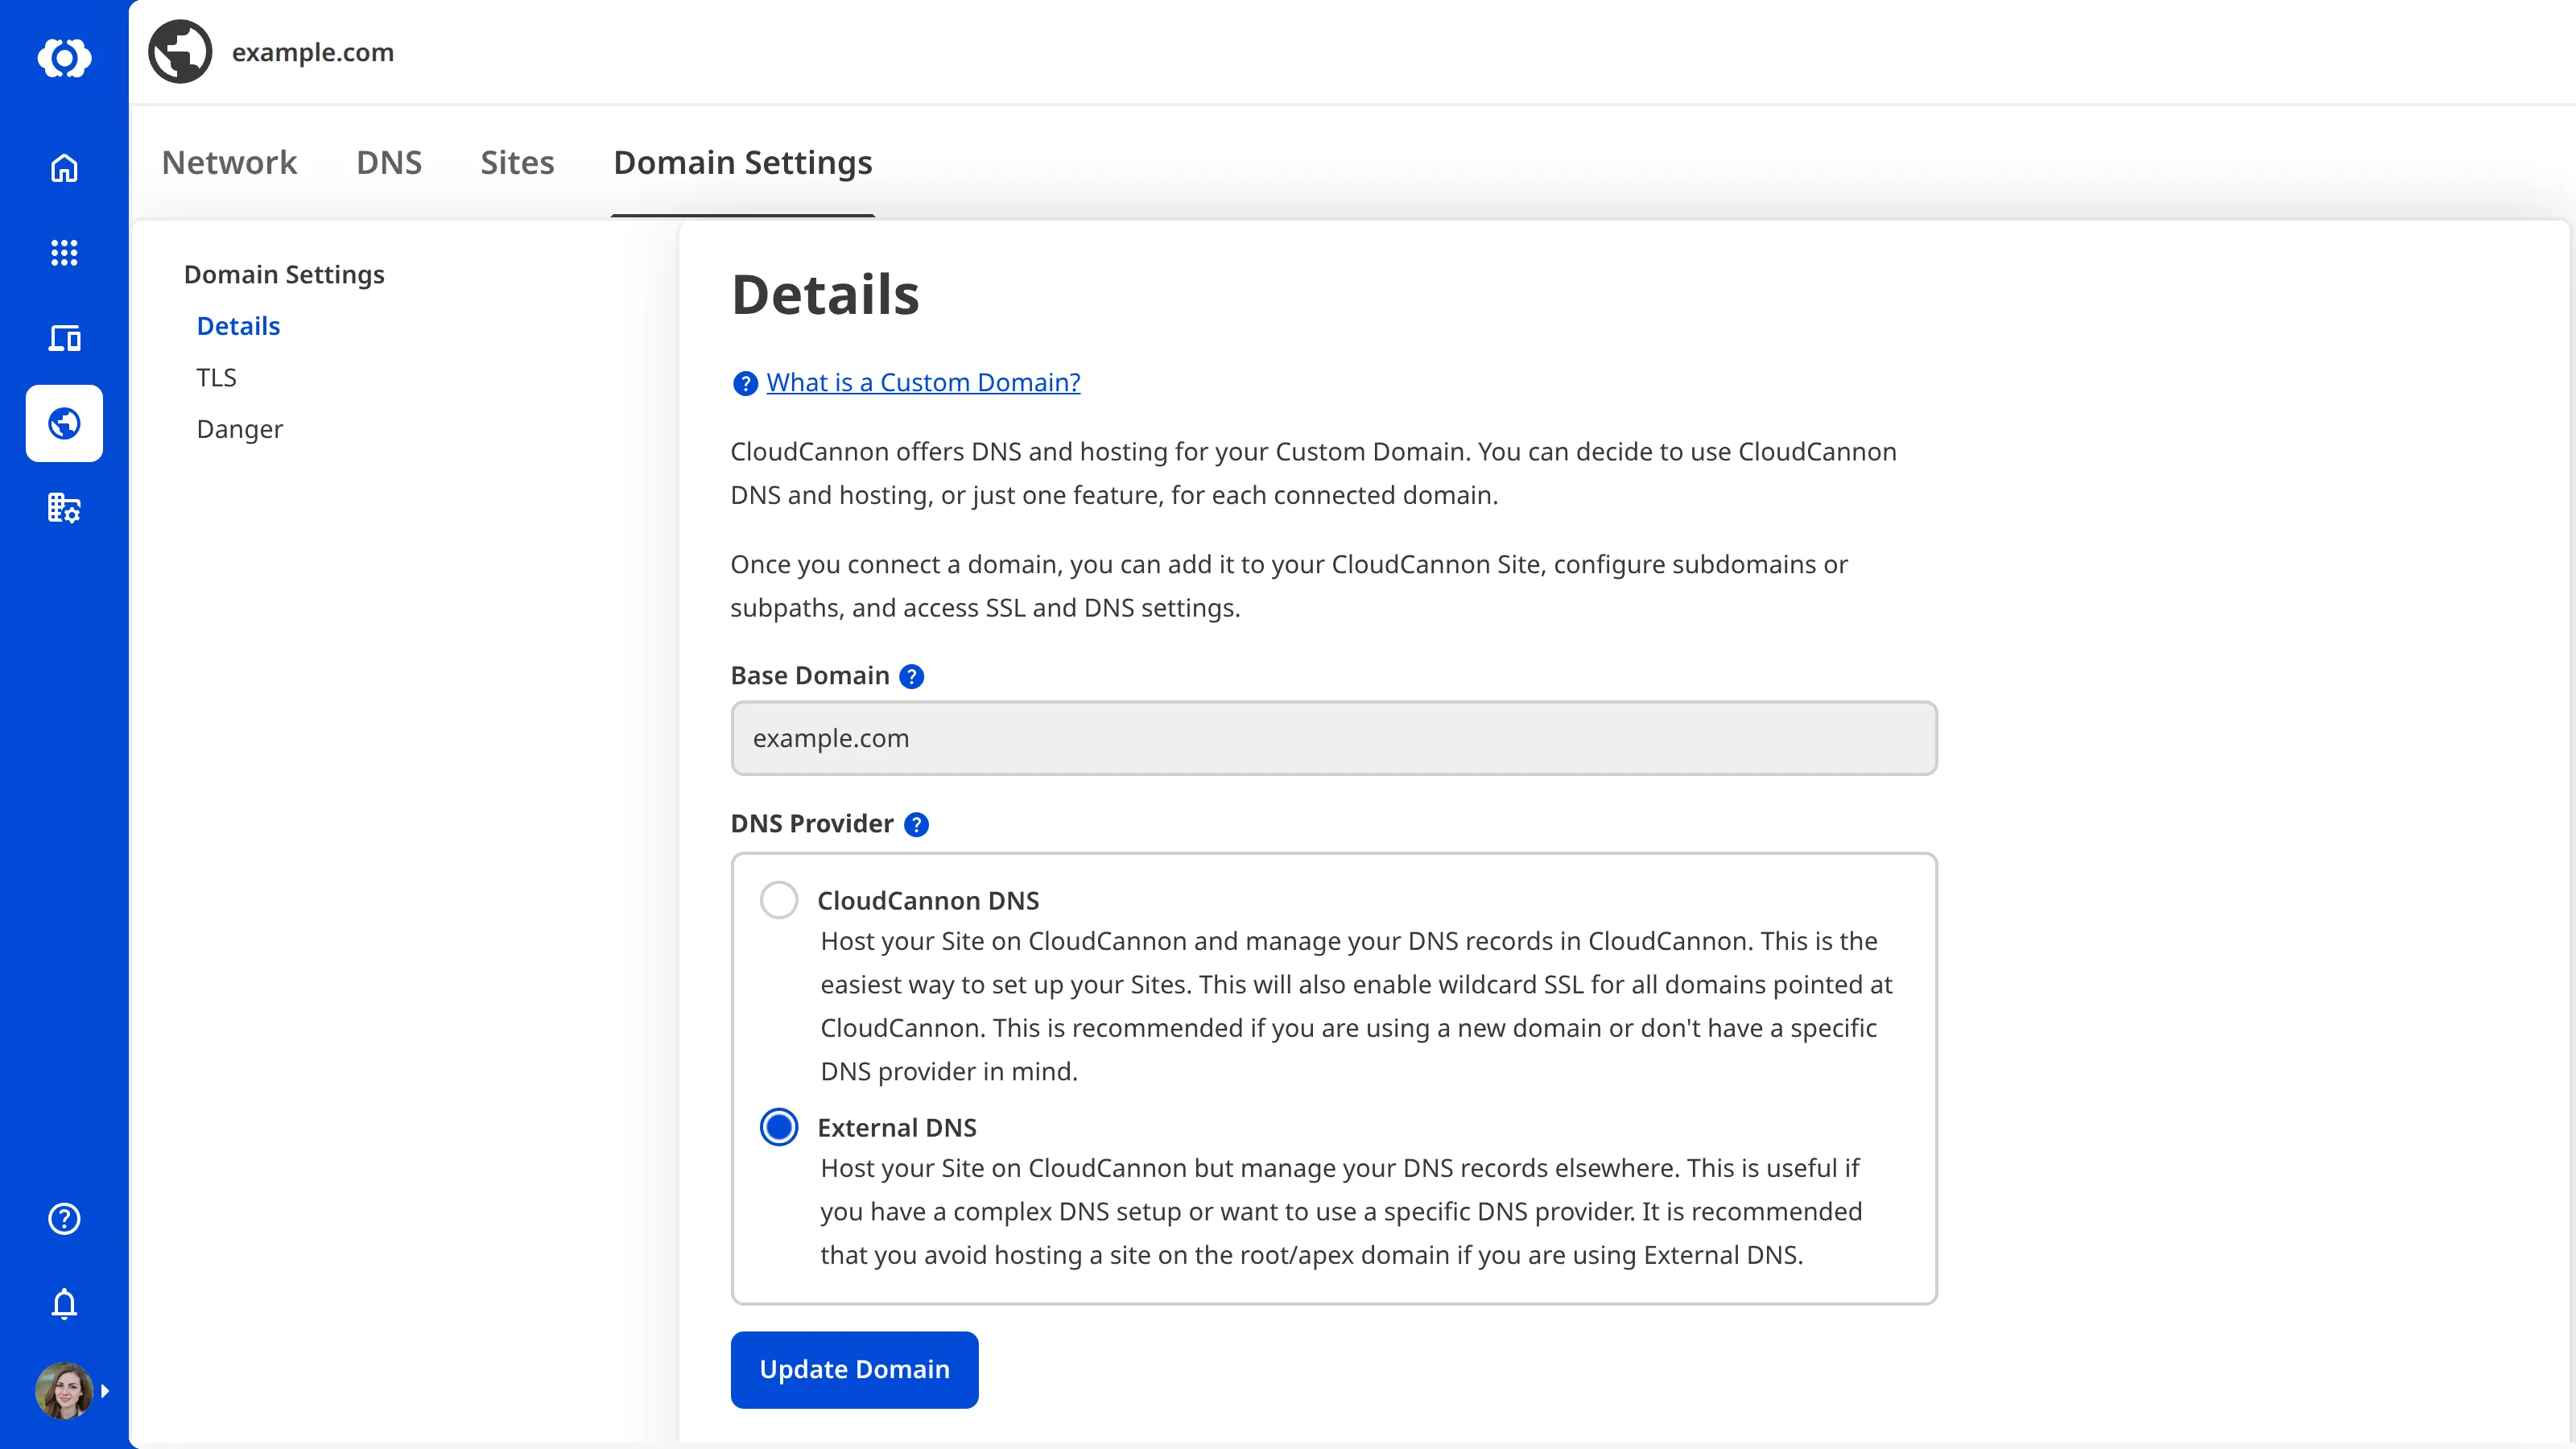Screen dimensions: 2576x1449
Task: Open the Home icon in sidebar
Action: [64, 167]
